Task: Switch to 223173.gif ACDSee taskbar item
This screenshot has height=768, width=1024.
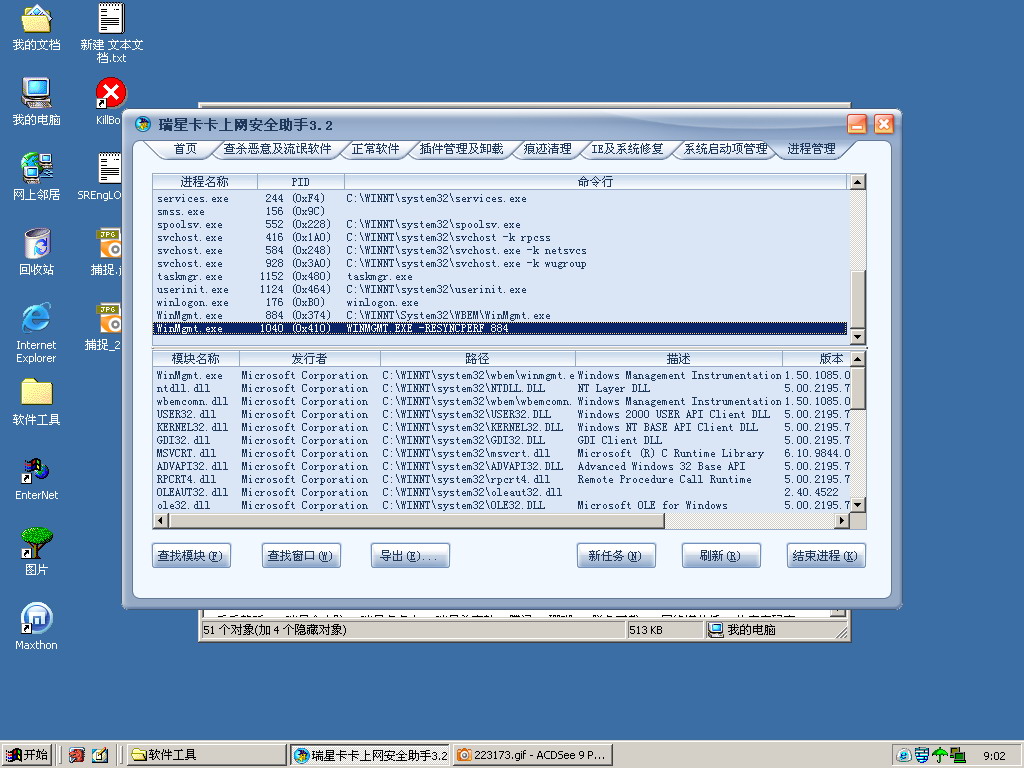Action: click(532, 755)
